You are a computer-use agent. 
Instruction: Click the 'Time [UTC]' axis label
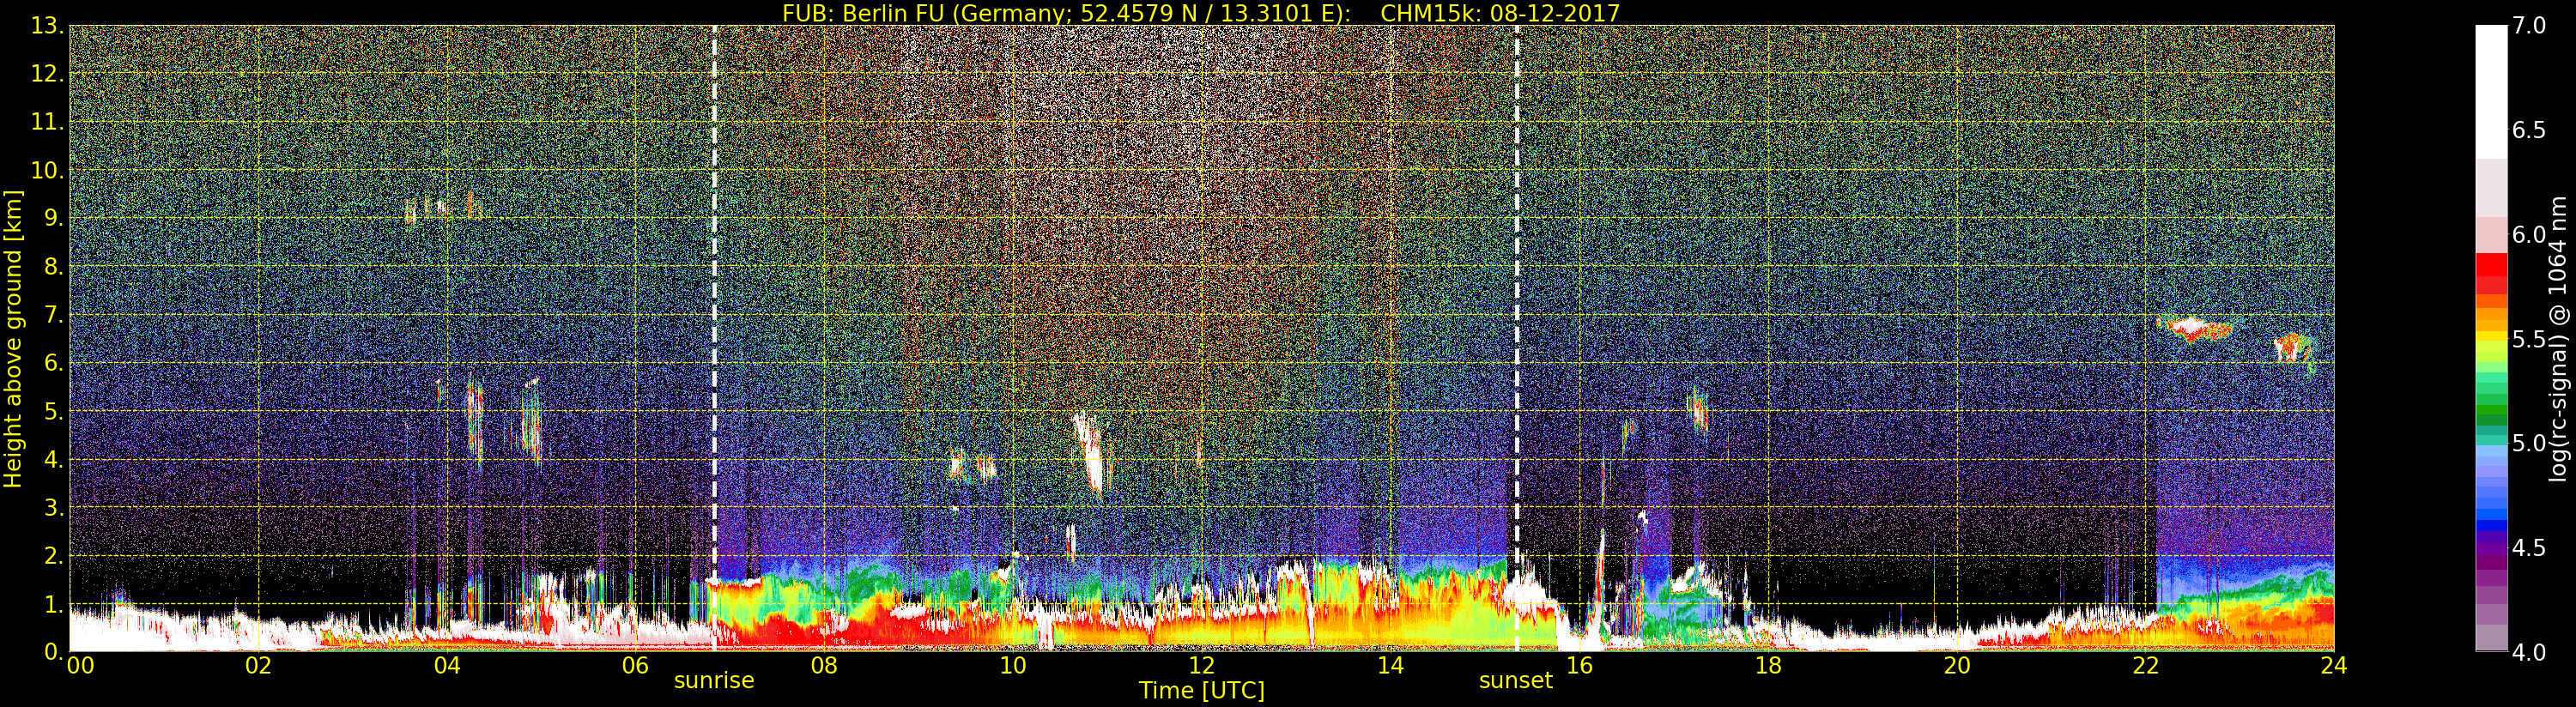pos(1202,690)
